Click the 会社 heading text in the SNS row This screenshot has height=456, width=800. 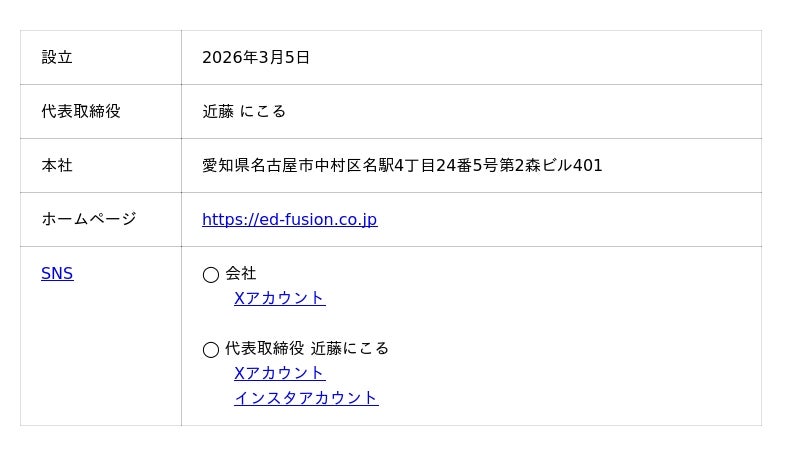coord(241,274)
